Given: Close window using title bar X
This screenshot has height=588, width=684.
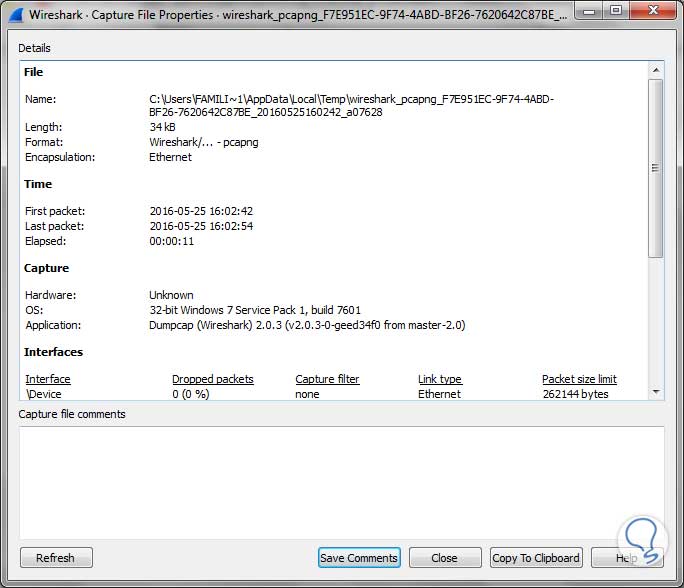Looking at the screenshot, I should click(653, 10).
